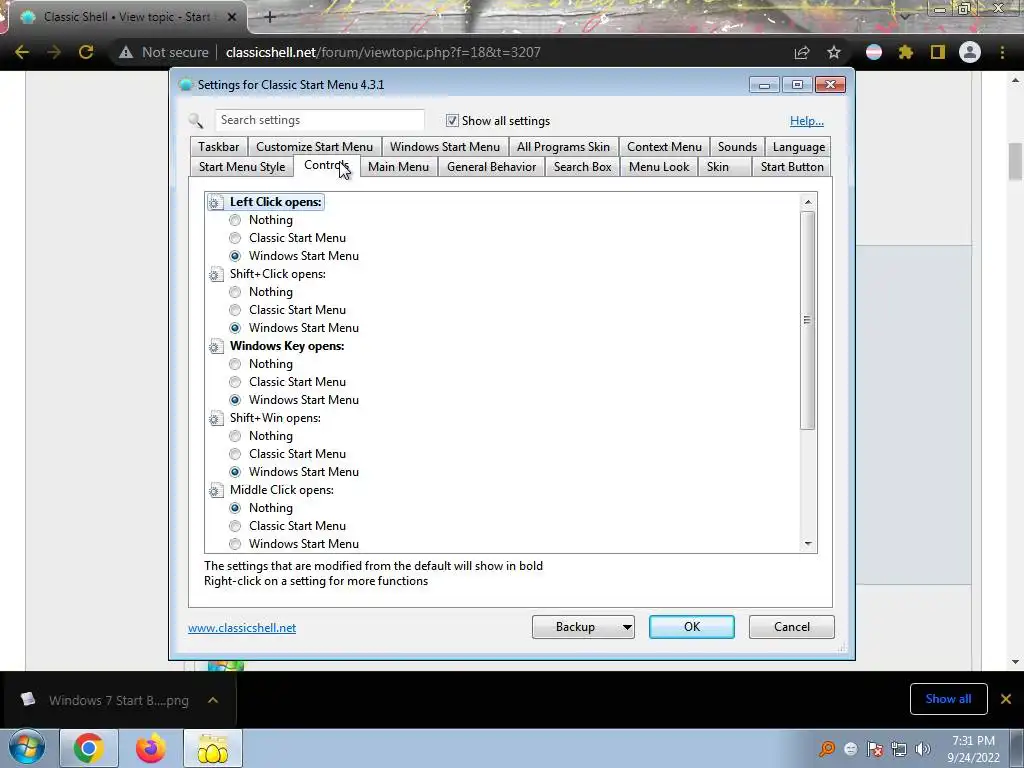Image resolution: width=1024 pixels, height=768 pixels.
Task: Switch to the Main Menu tab
Action: pyautogui.click(x=398, y=167)
